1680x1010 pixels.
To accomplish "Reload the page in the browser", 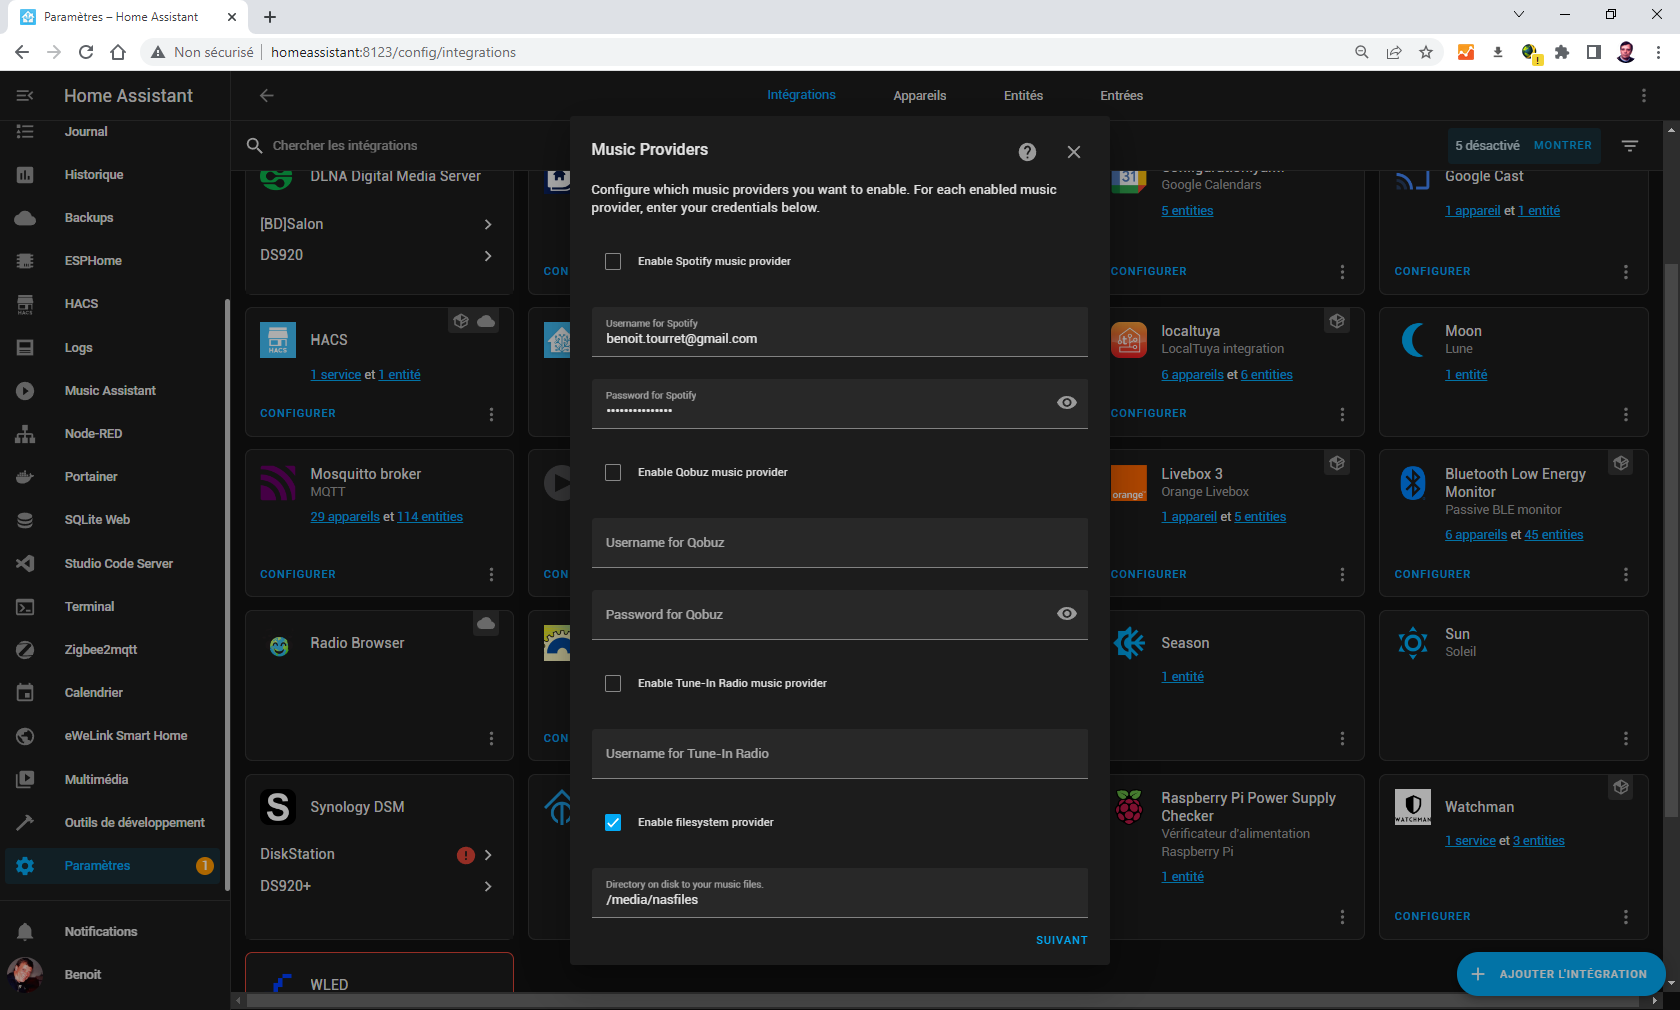I will click(x=86, y=53).
